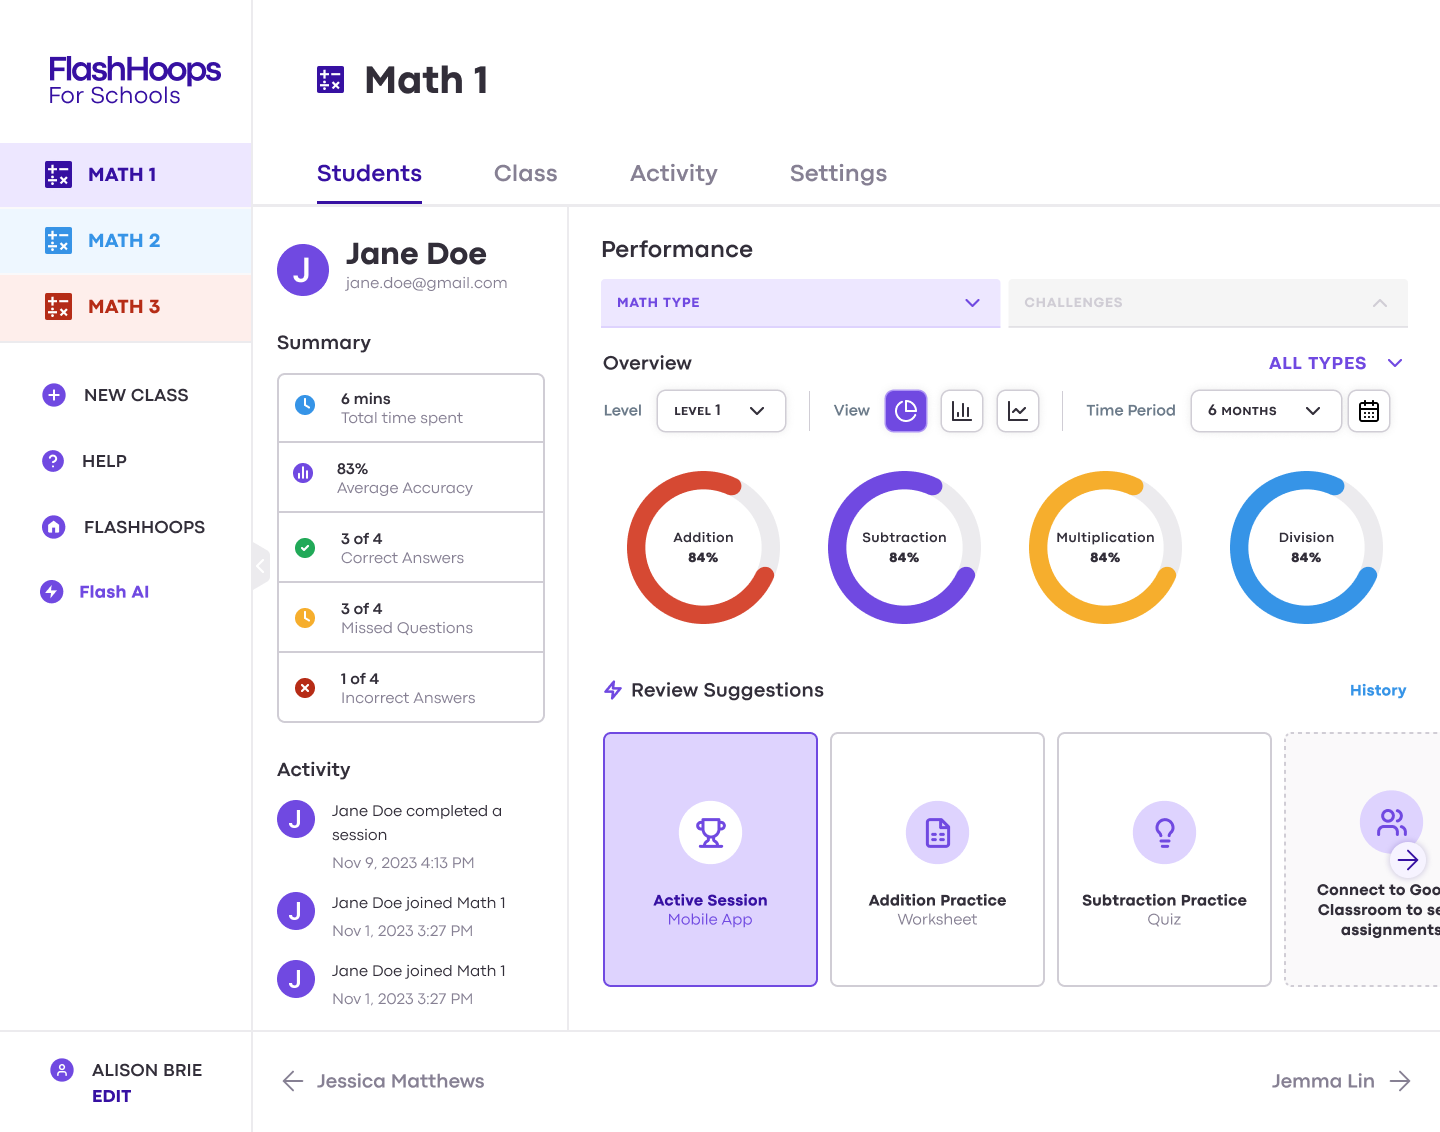
Task: Switch to the Students tab
Action: (x=369, y=174)
